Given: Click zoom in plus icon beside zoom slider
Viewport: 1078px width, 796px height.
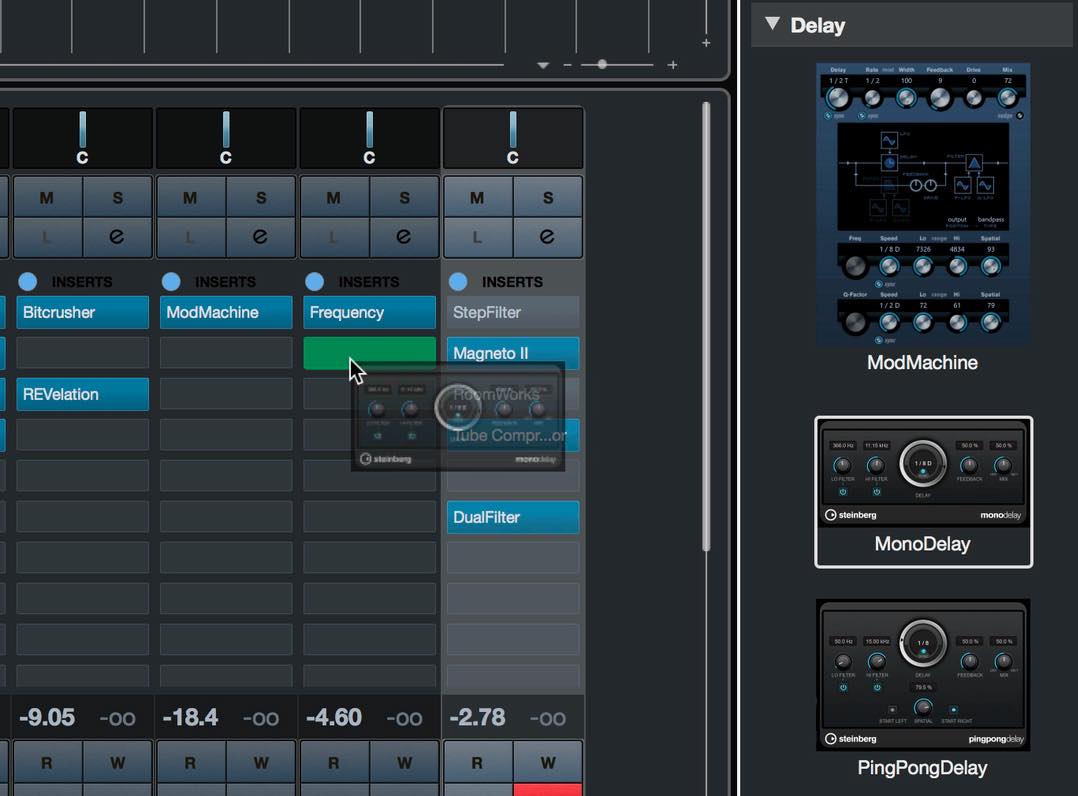Looking at the screenshot, I should [672, 65].
